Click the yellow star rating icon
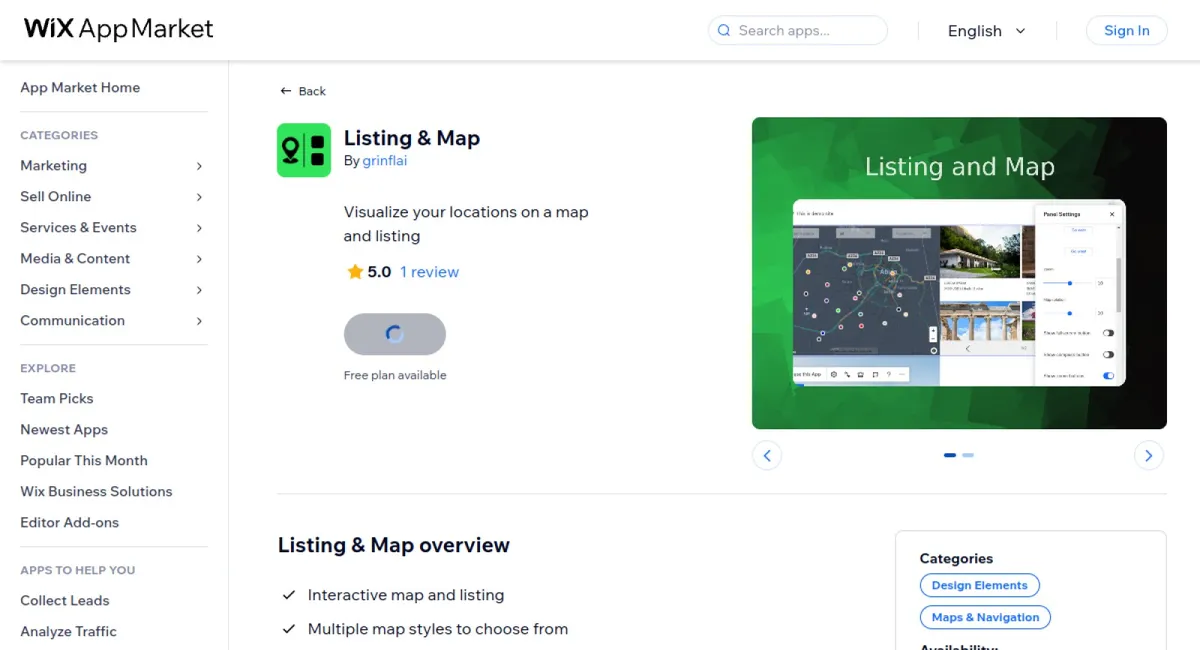 pyautogui.click(x=355, y=272)
